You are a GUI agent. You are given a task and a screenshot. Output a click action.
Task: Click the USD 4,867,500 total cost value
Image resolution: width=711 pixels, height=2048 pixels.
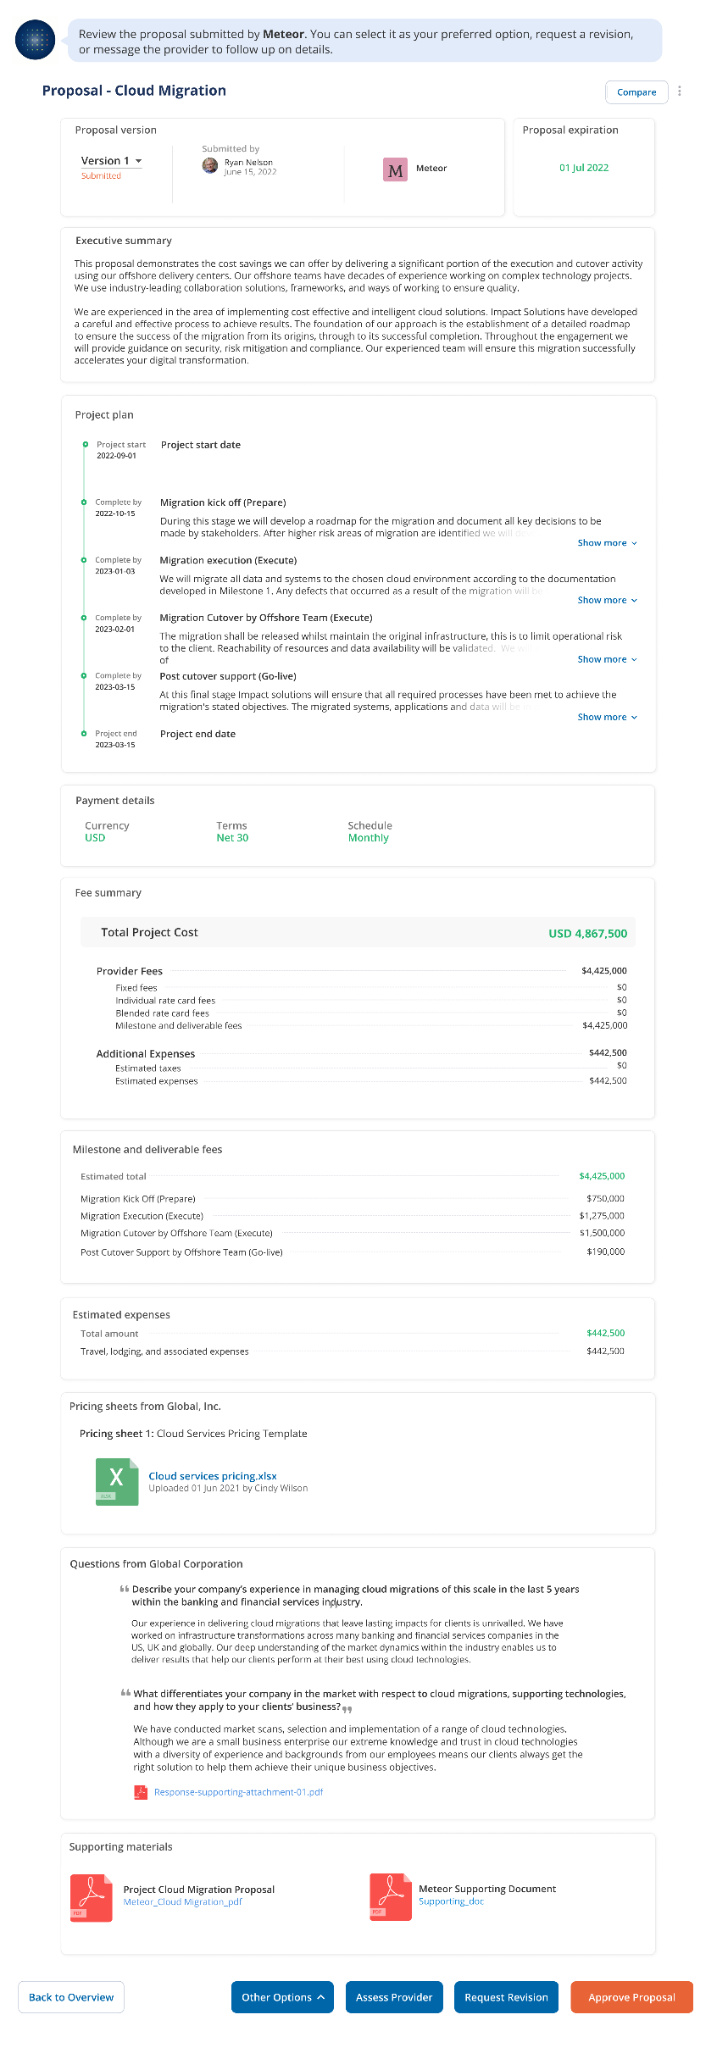[x=588, y=933]
